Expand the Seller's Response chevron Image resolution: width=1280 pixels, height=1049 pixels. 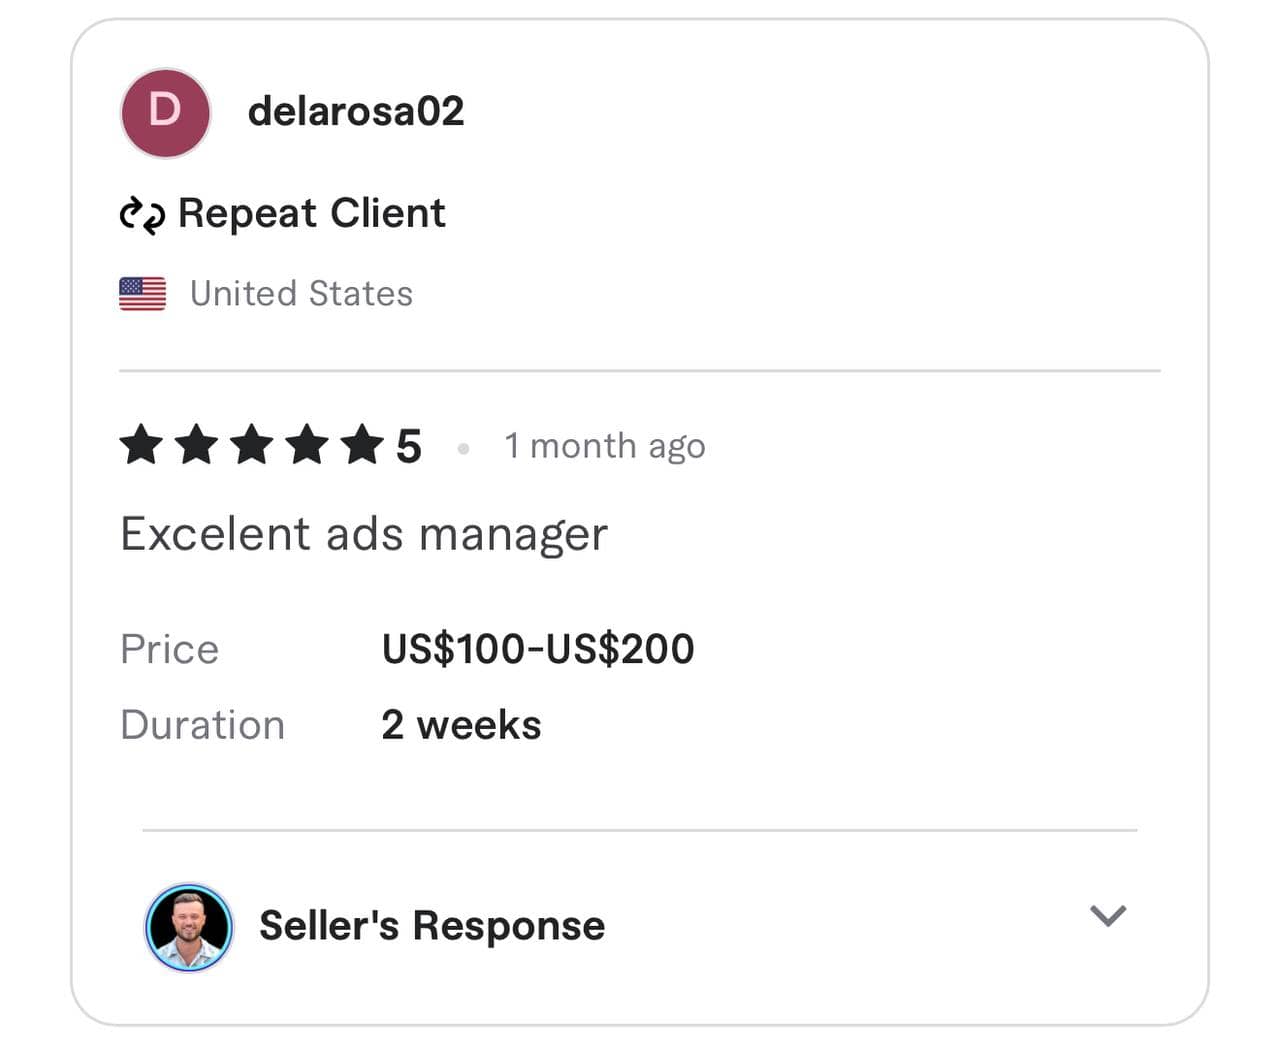pyautogui.click(x=1107, y=915)
